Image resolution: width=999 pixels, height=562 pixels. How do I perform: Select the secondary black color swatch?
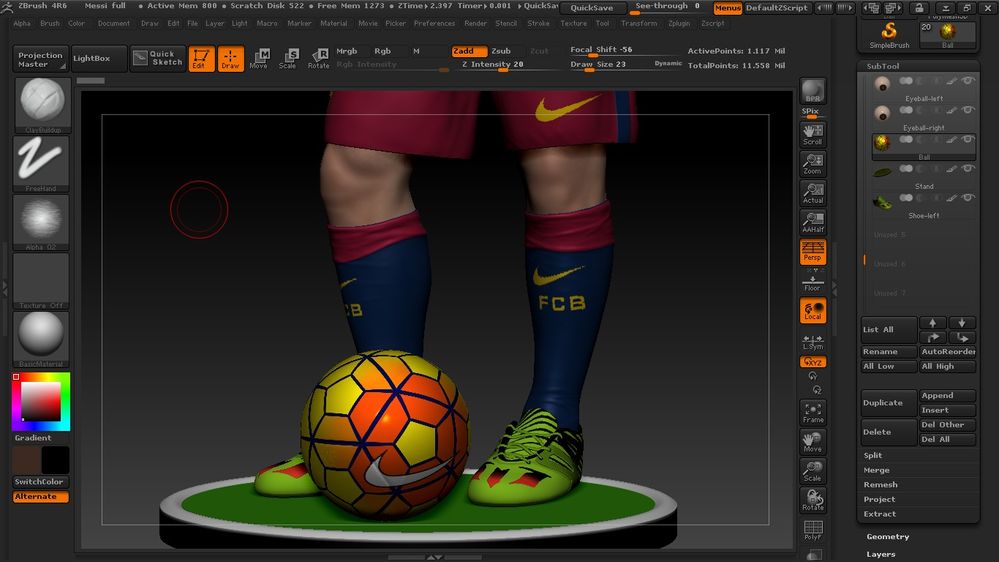pos(55,460)
